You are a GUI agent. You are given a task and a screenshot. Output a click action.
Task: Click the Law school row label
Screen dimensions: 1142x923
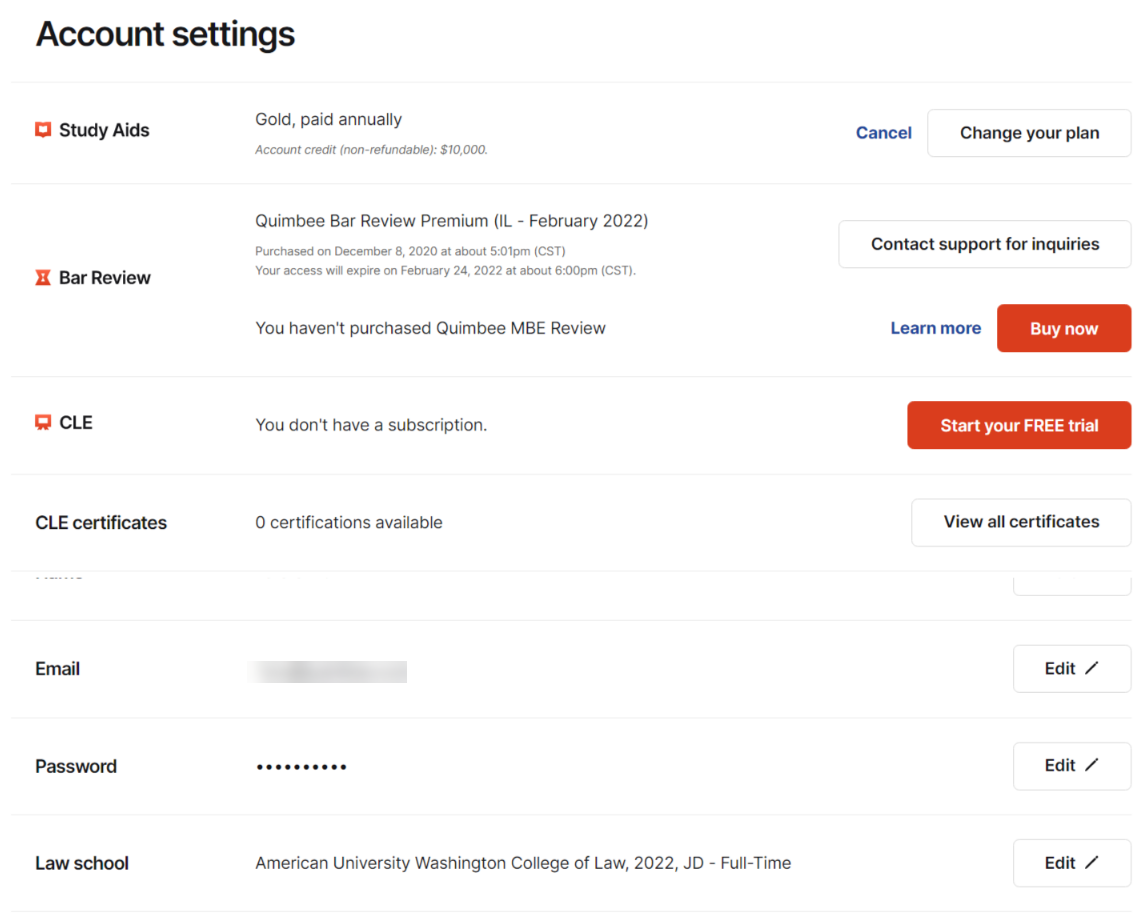pos(82,863)
